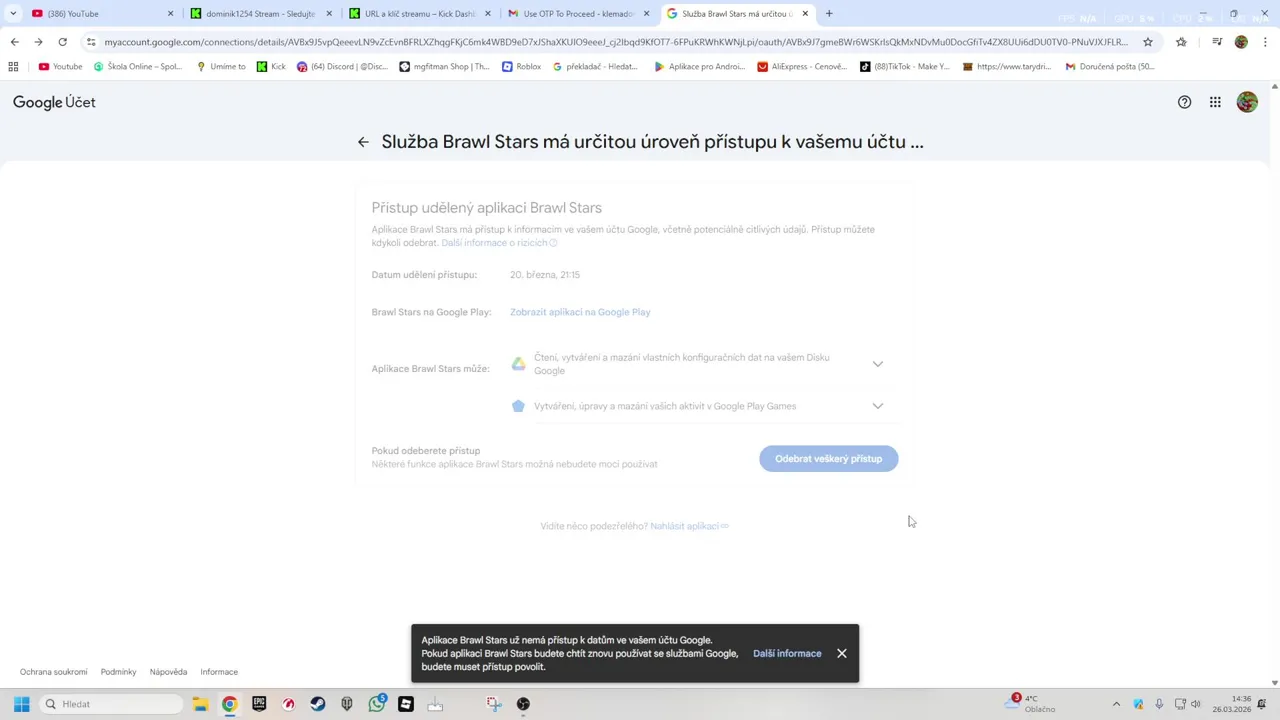The height and width of the screenshot is (720, 1280).
Task: Open Chrome menu three dots
Action: coord(1265,42)
